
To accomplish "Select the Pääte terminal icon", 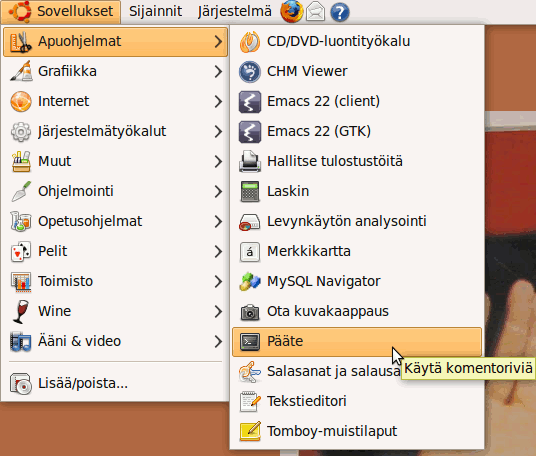I will 250,341.
